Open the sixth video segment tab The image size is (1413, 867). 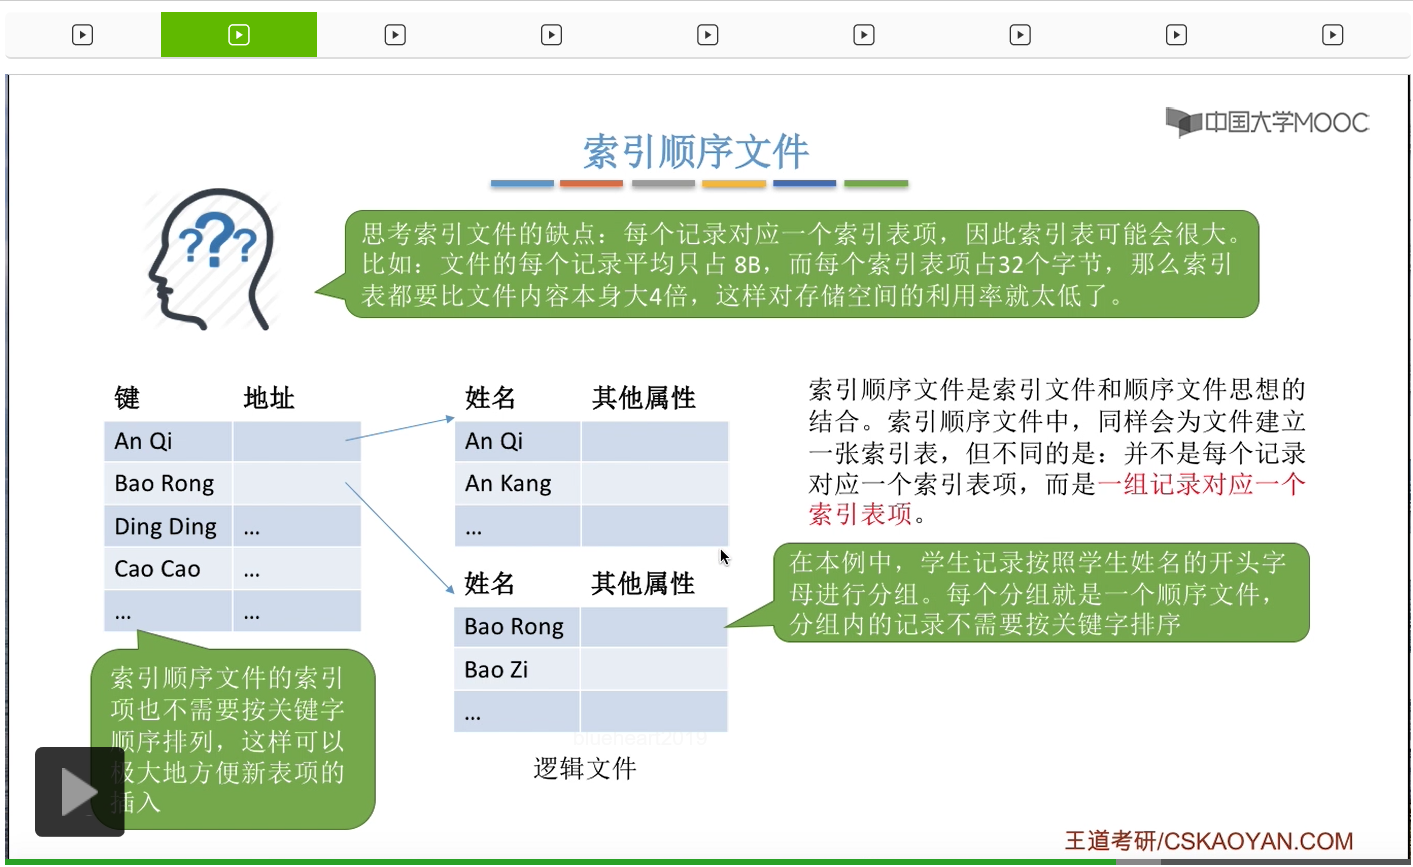tap(864, 35)
